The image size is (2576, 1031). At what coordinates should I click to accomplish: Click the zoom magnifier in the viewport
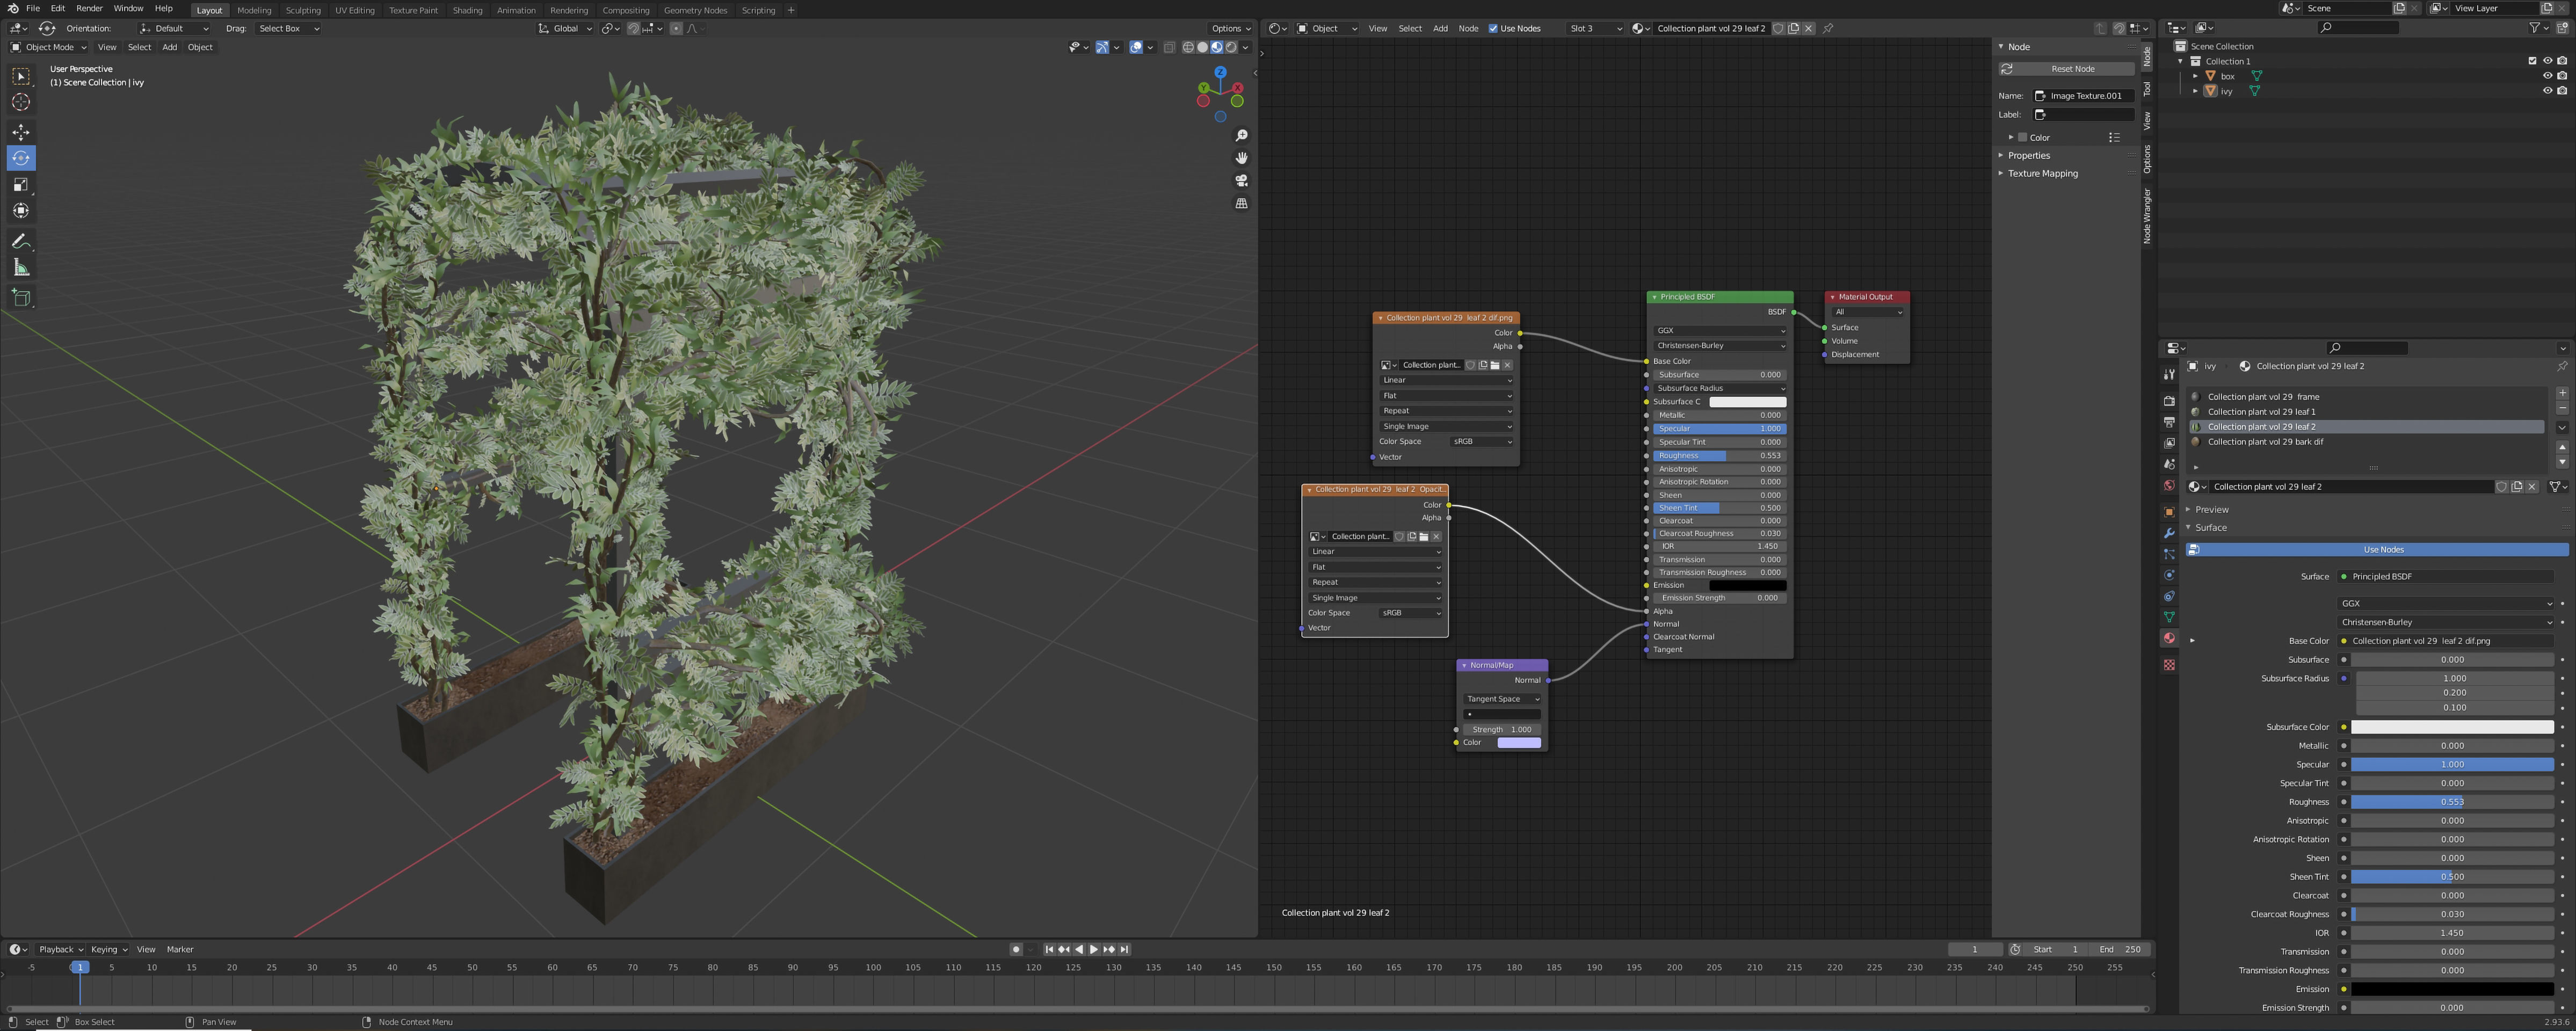click(1241, 135)
